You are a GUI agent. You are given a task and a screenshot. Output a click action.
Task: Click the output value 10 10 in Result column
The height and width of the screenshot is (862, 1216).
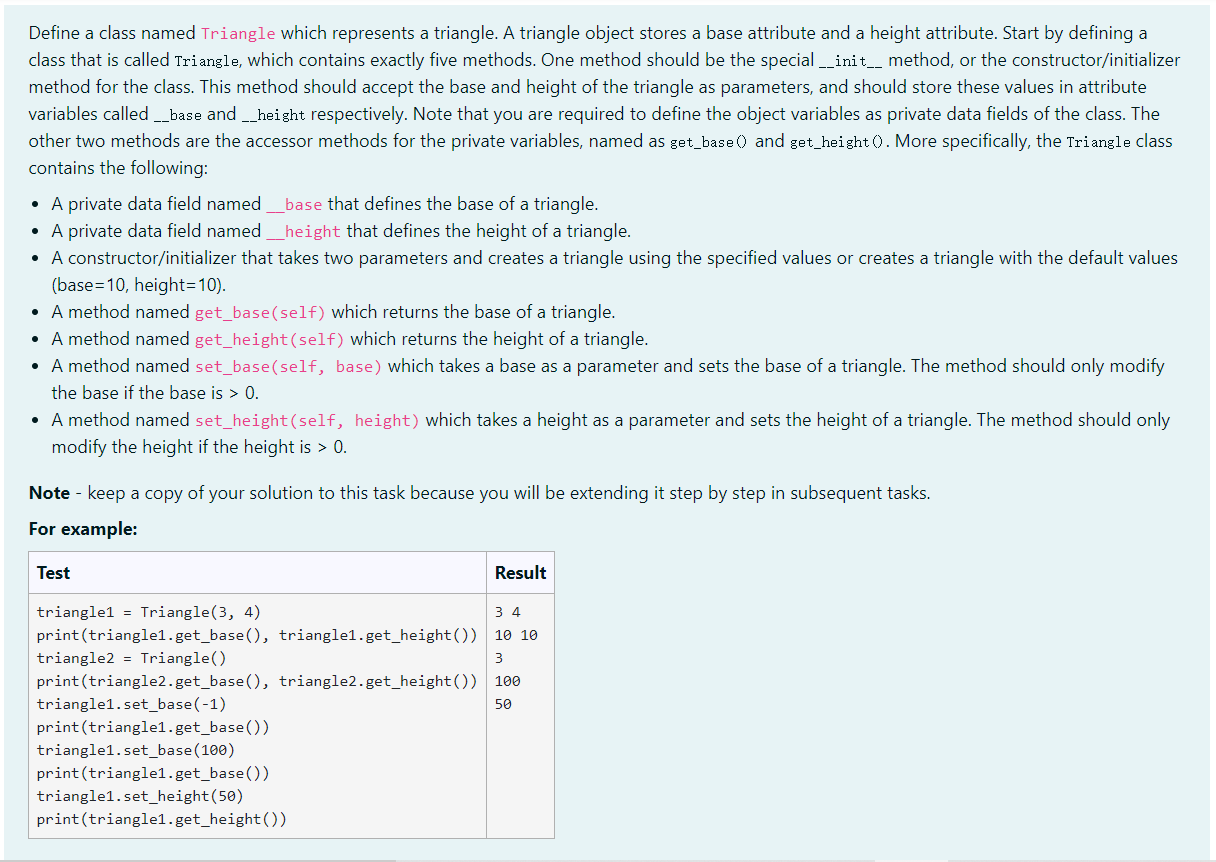[x=513, y=635]
